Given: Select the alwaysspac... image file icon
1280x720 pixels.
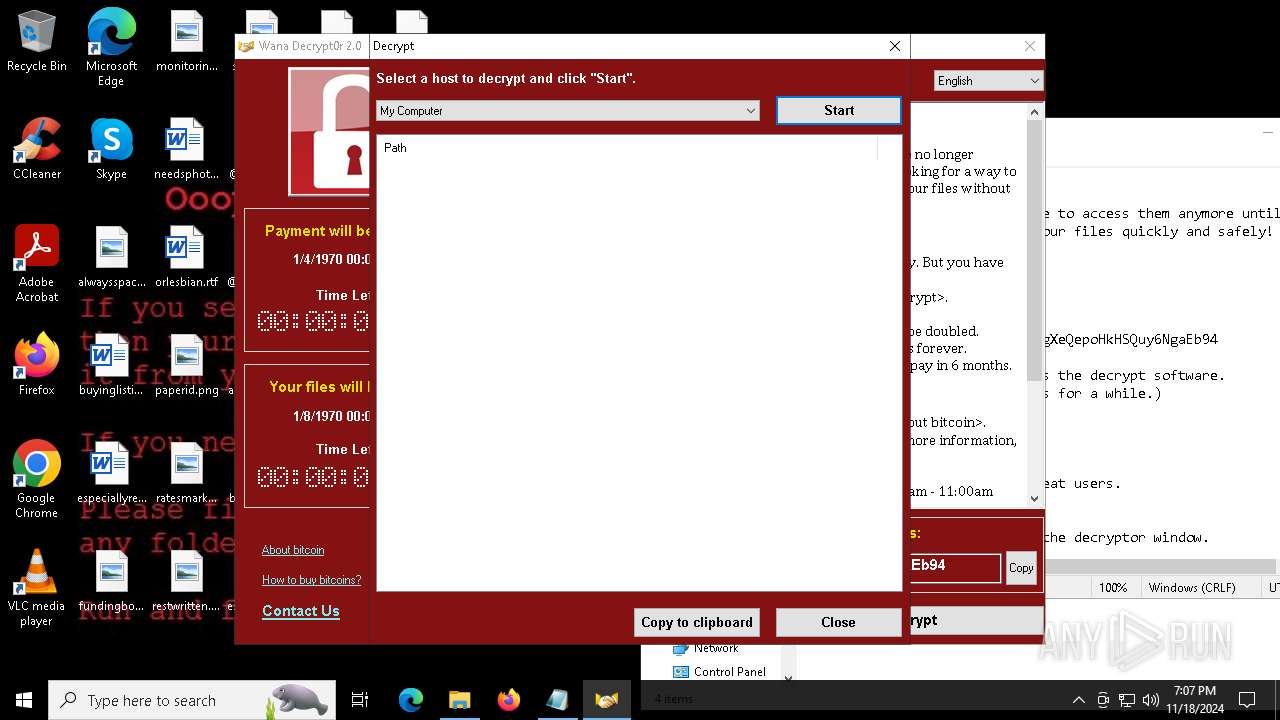Looking at the screenshot, I should (111, 257).
